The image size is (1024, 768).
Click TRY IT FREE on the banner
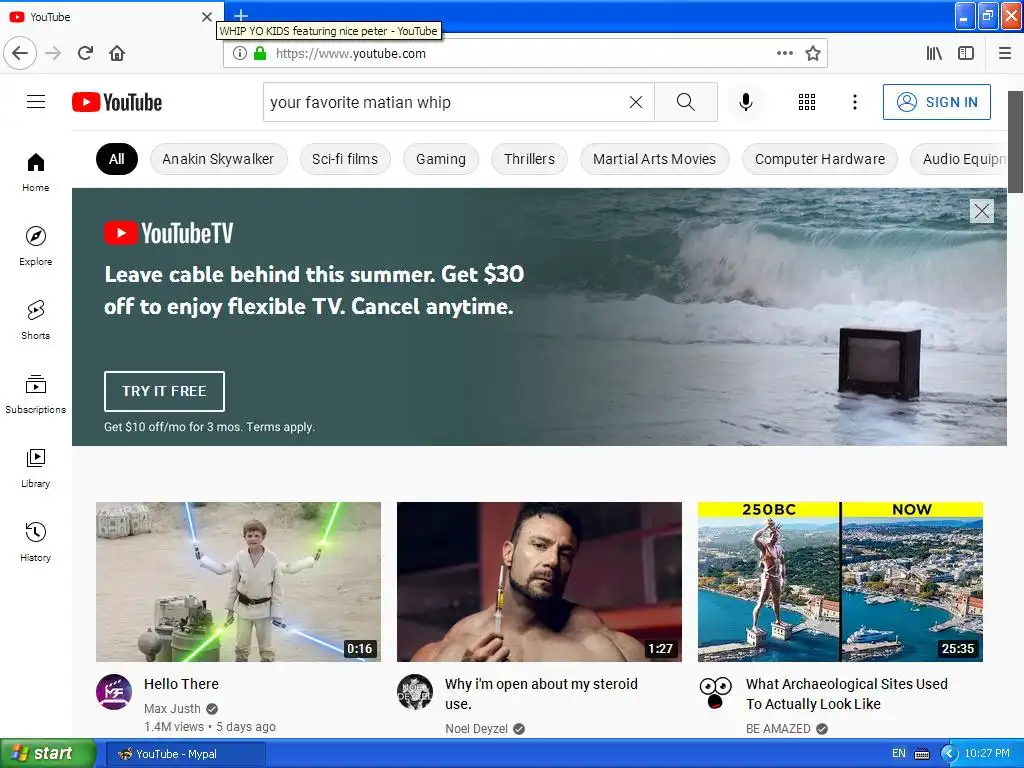164,391
